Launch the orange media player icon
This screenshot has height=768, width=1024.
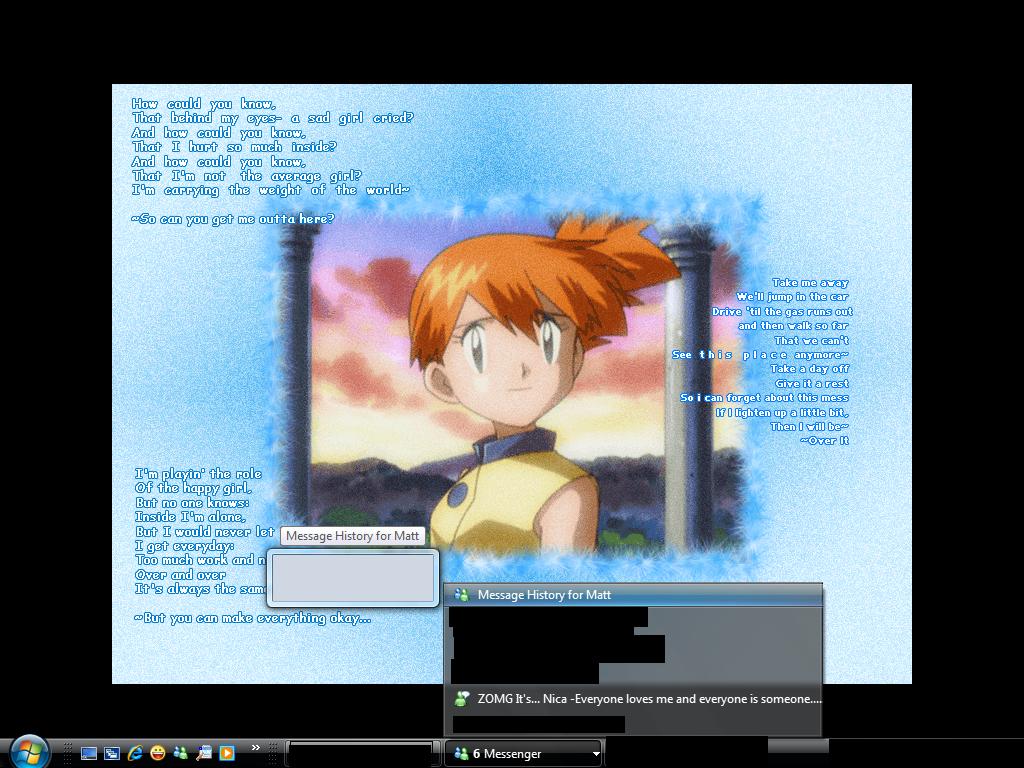(x=227, y=753)
